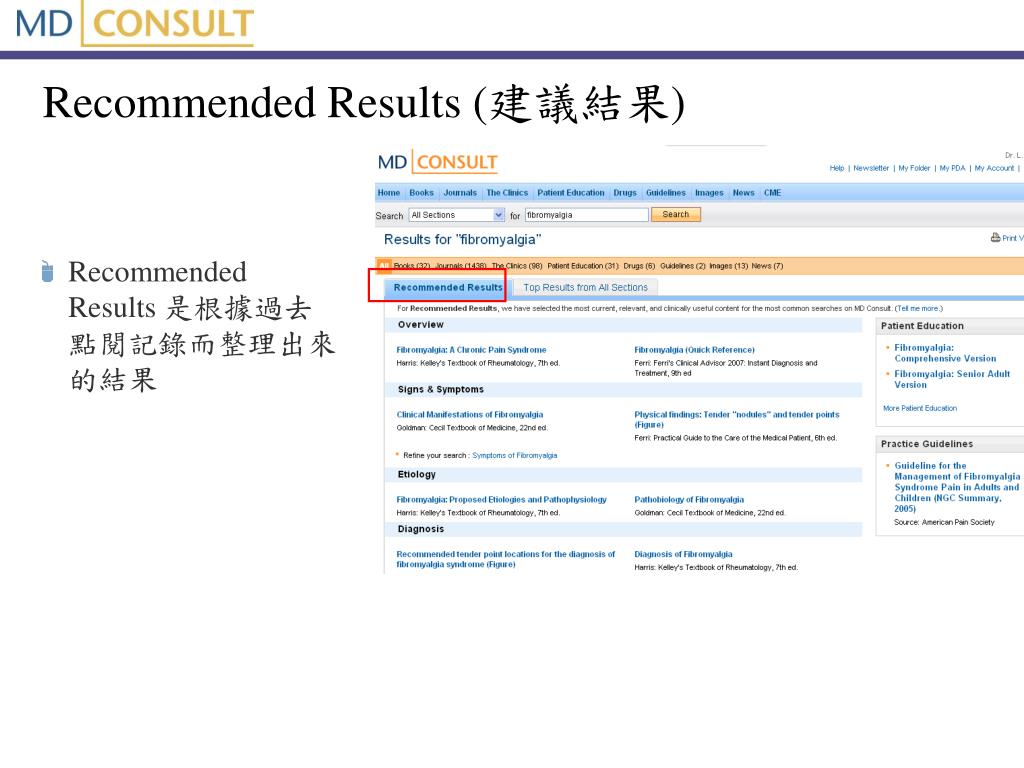Open My PDA header link

pos(952,168)
